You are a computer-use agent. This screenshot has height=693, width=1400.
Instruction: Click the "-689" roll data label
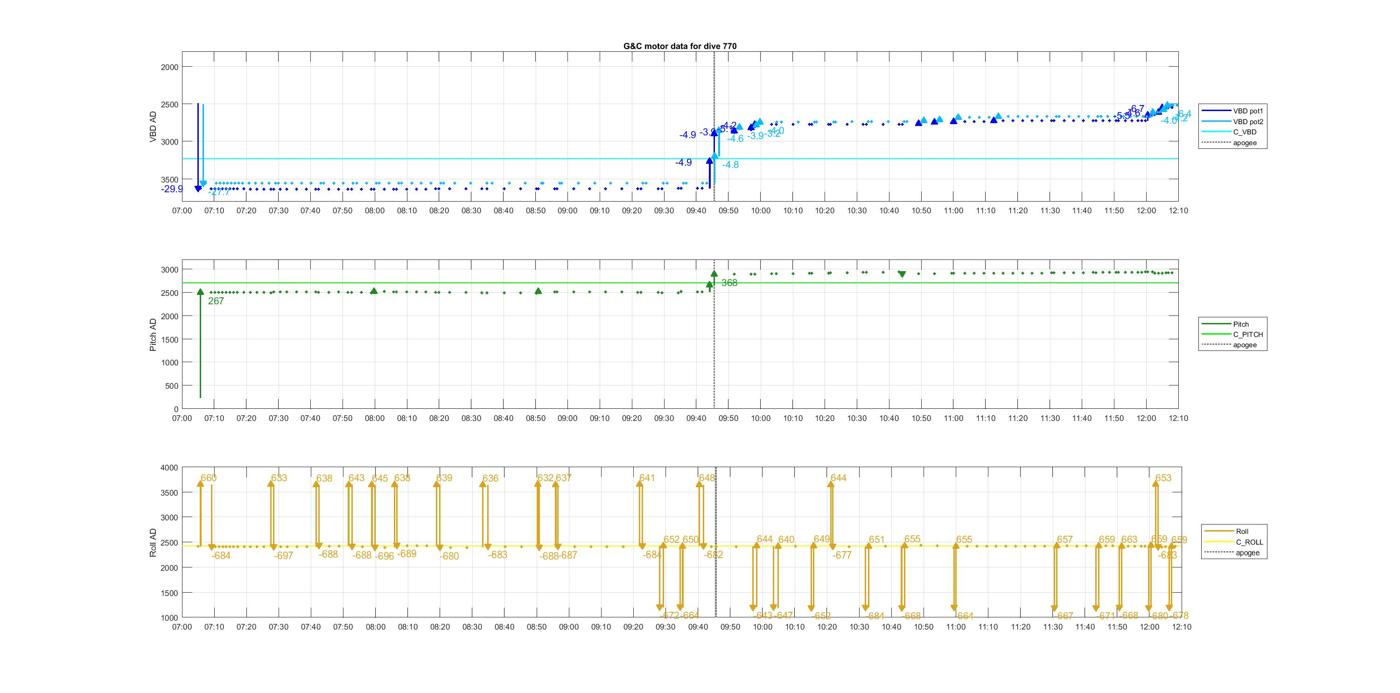click(x=407, y=554)
